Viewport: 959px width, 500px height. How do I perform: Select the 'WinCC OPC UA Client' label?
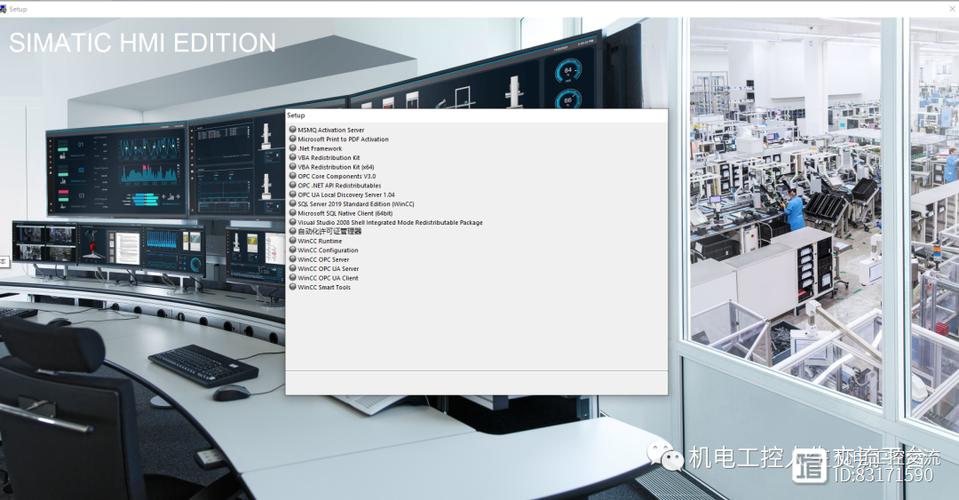click(x=328, y=278)
